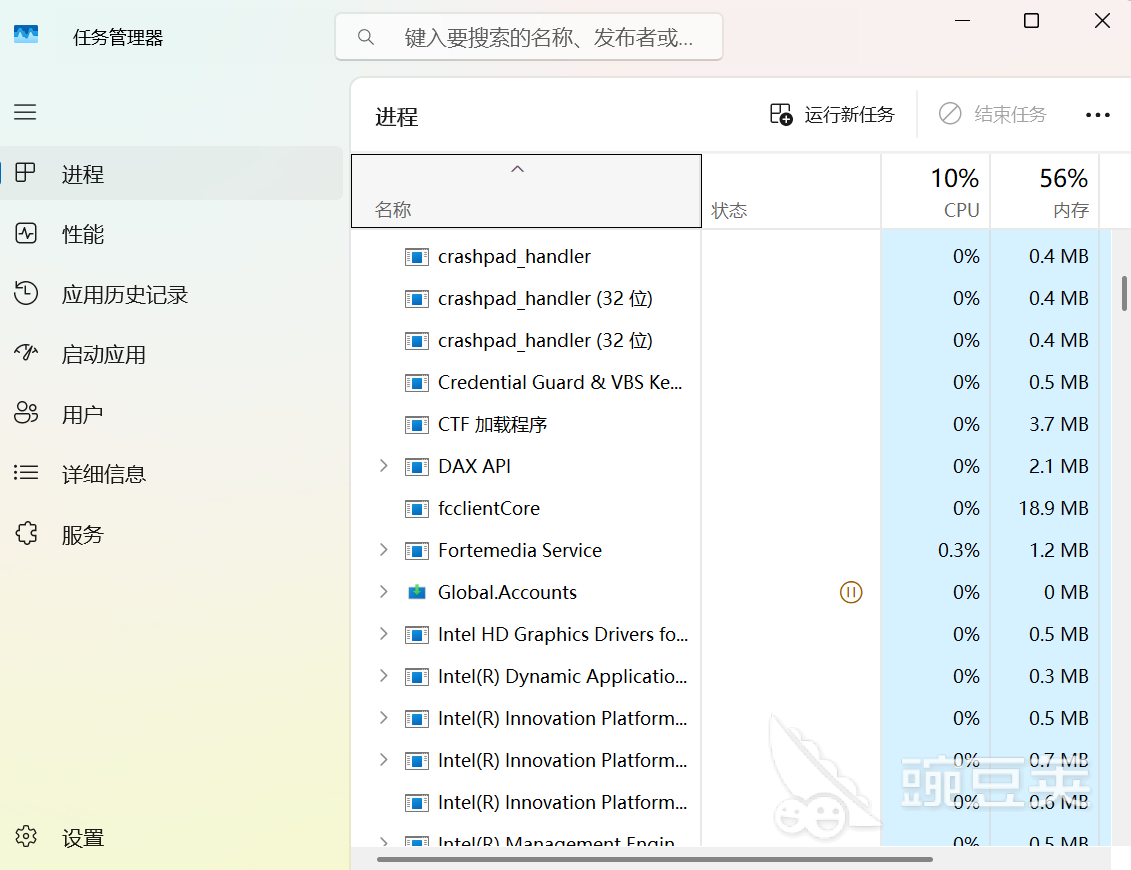Image resolution: width=1131 pixels, height=870 pixels.
Task: Go to the 启动应用 (Startup apps) tab
Action: 172,353
